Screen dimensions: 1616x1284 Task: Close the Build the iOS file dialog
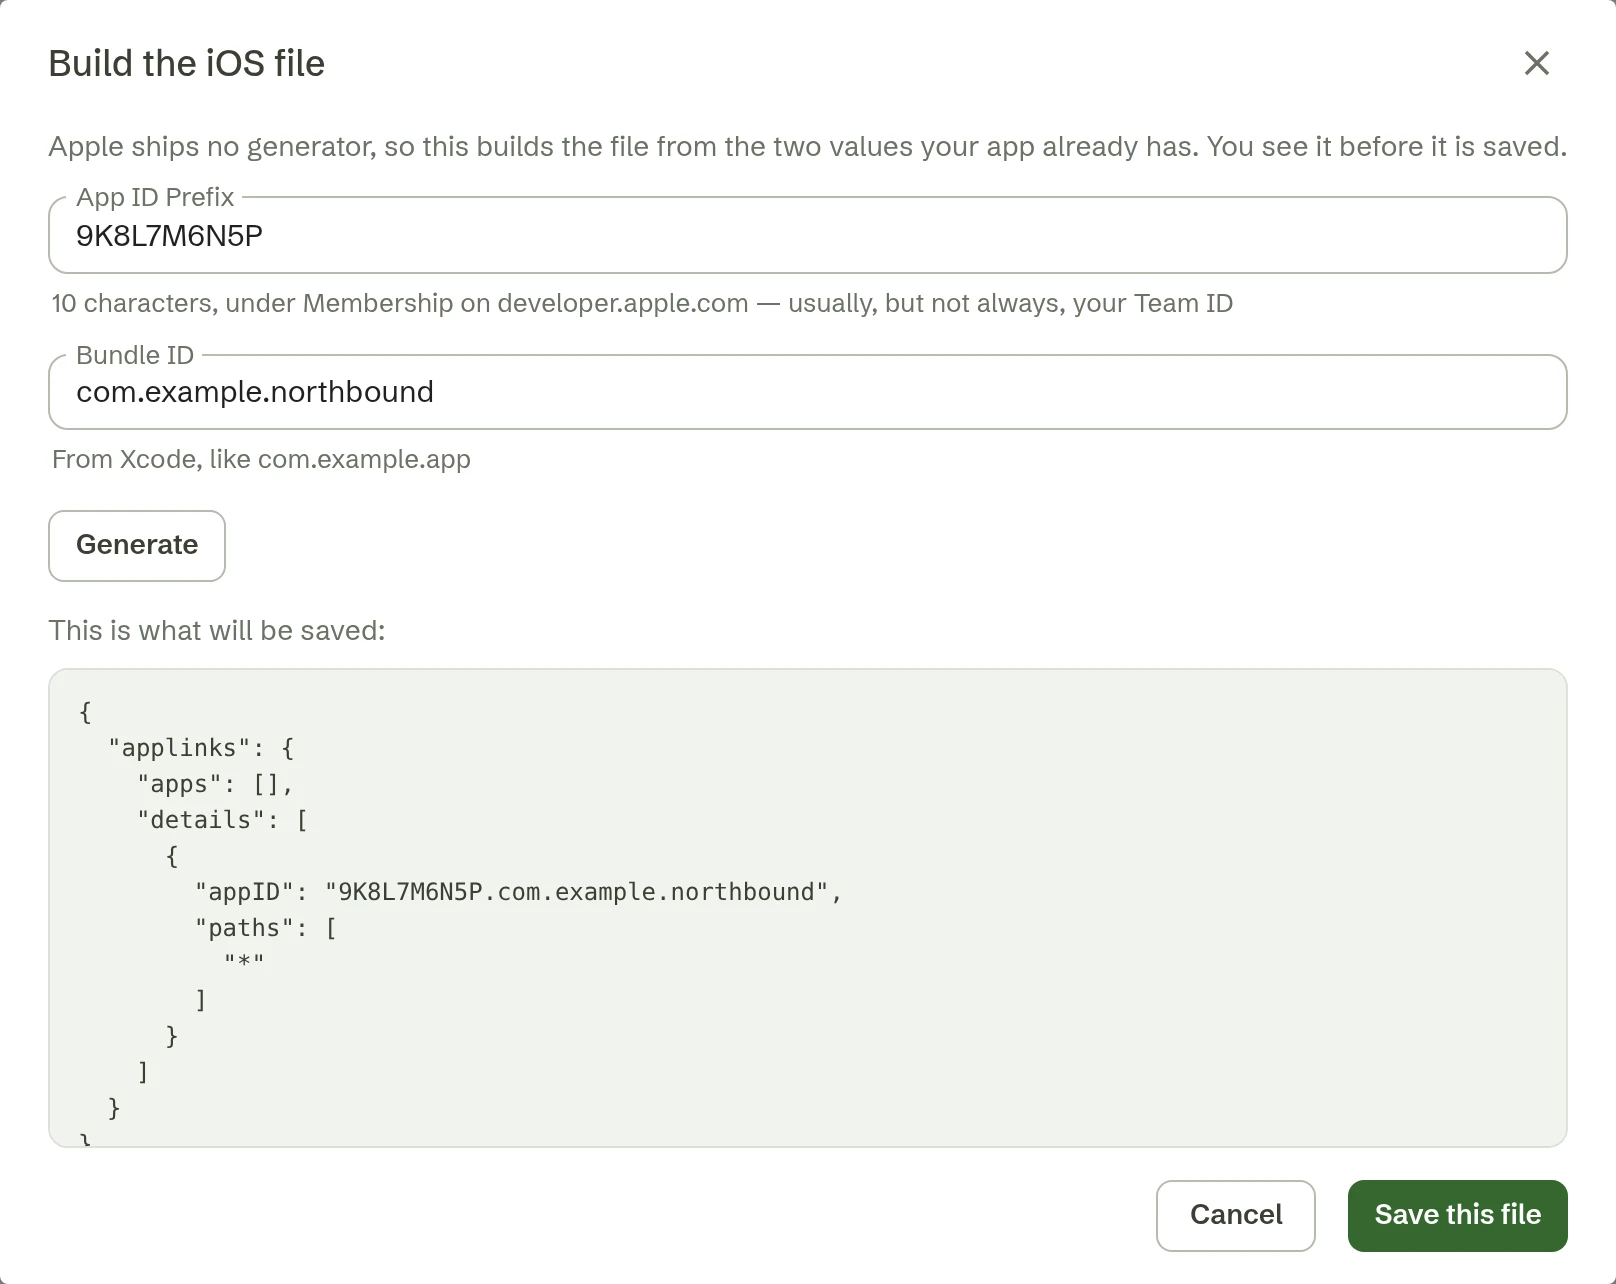pyautogui.click(x=1536, y=63)
